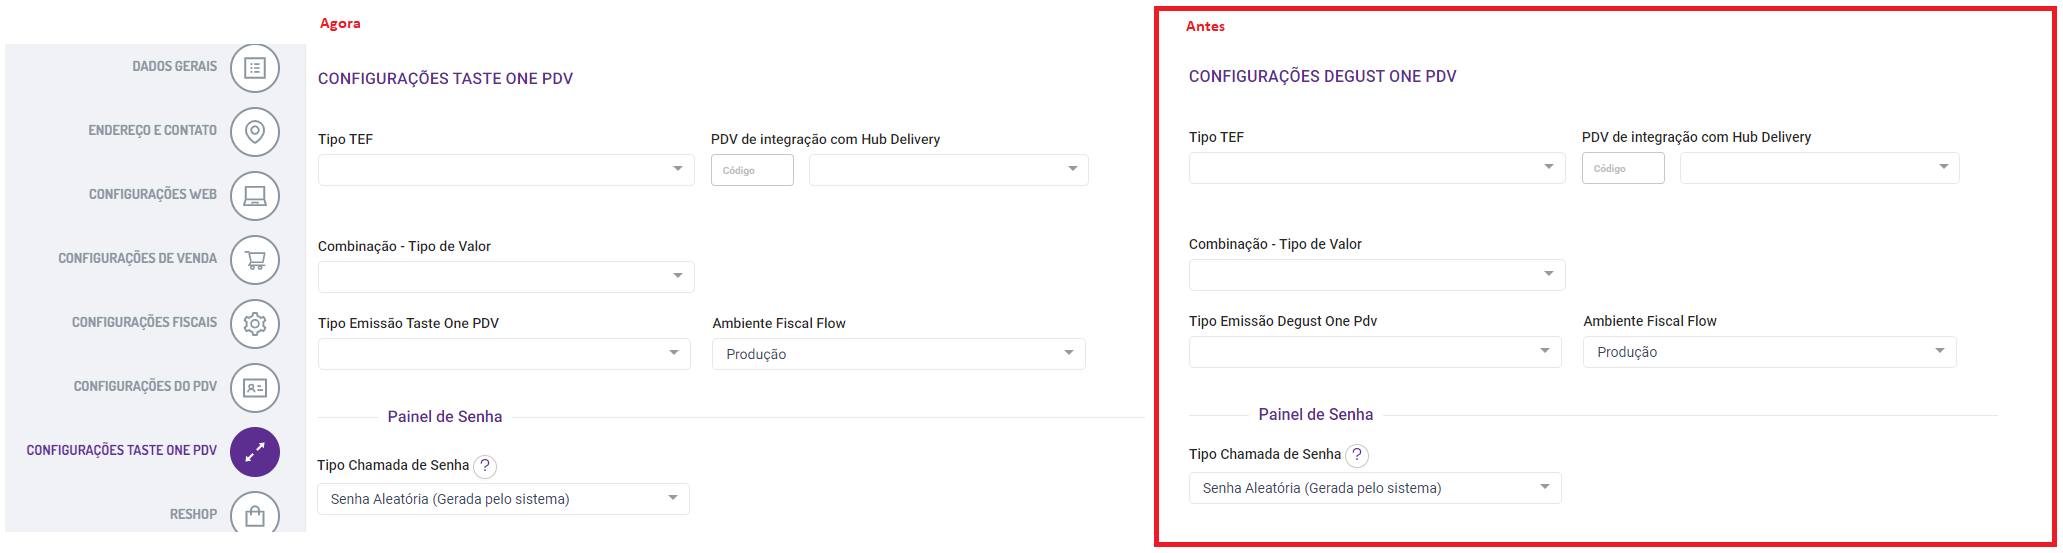This screenshot has height=553, width=2063.
Task: Open Combinação - Tipo de Valor dropdown in Agora
Action: [x=506, y=277]
